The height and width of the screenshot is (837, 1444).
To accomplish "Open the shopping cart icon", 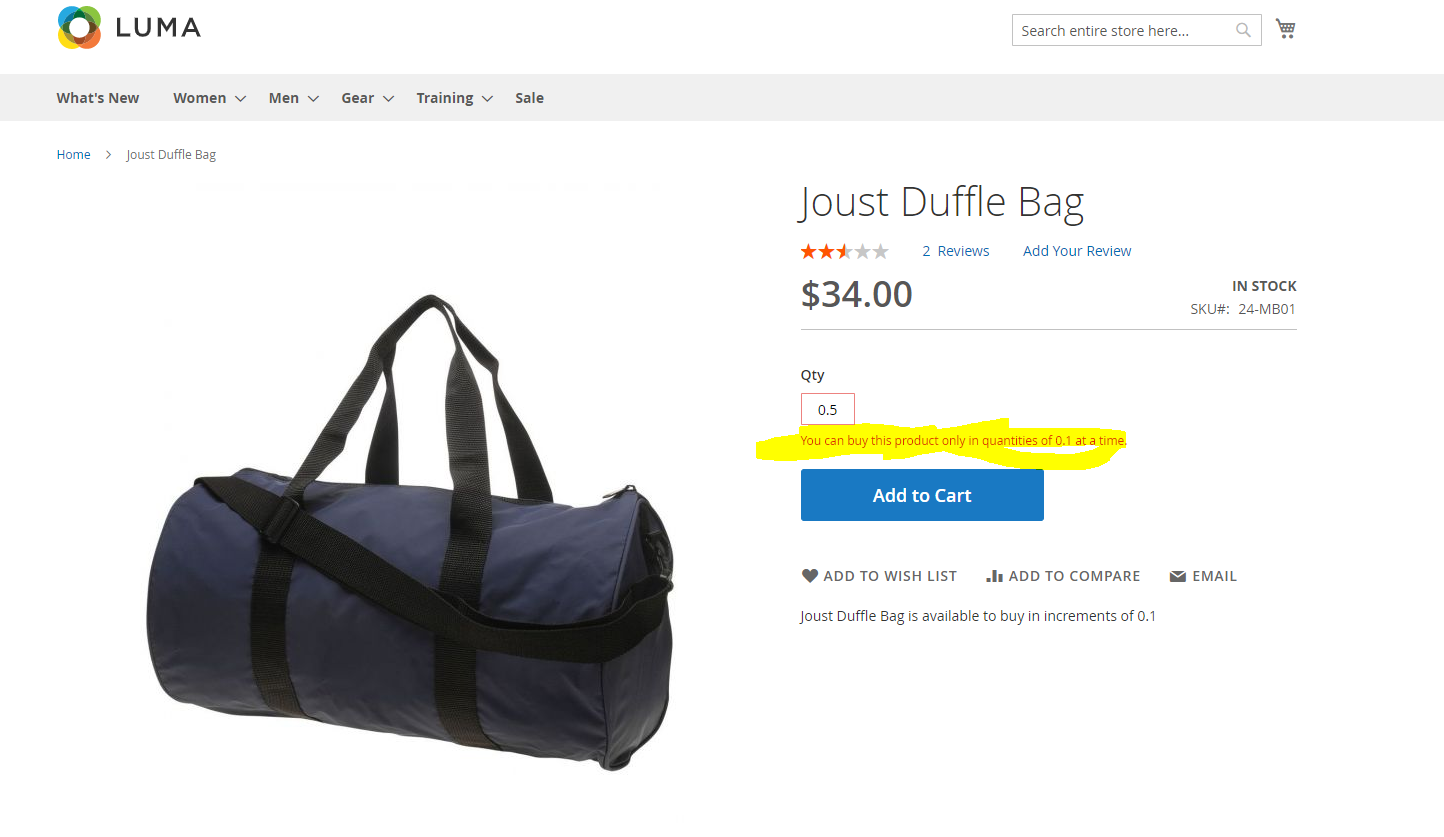I will (1286, 29).
